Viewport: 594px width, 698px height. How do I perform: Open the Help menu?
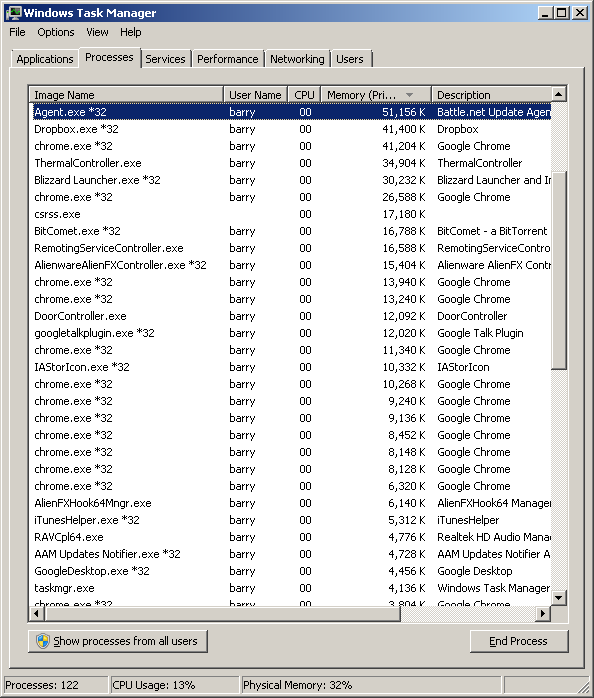pos(130,32)
